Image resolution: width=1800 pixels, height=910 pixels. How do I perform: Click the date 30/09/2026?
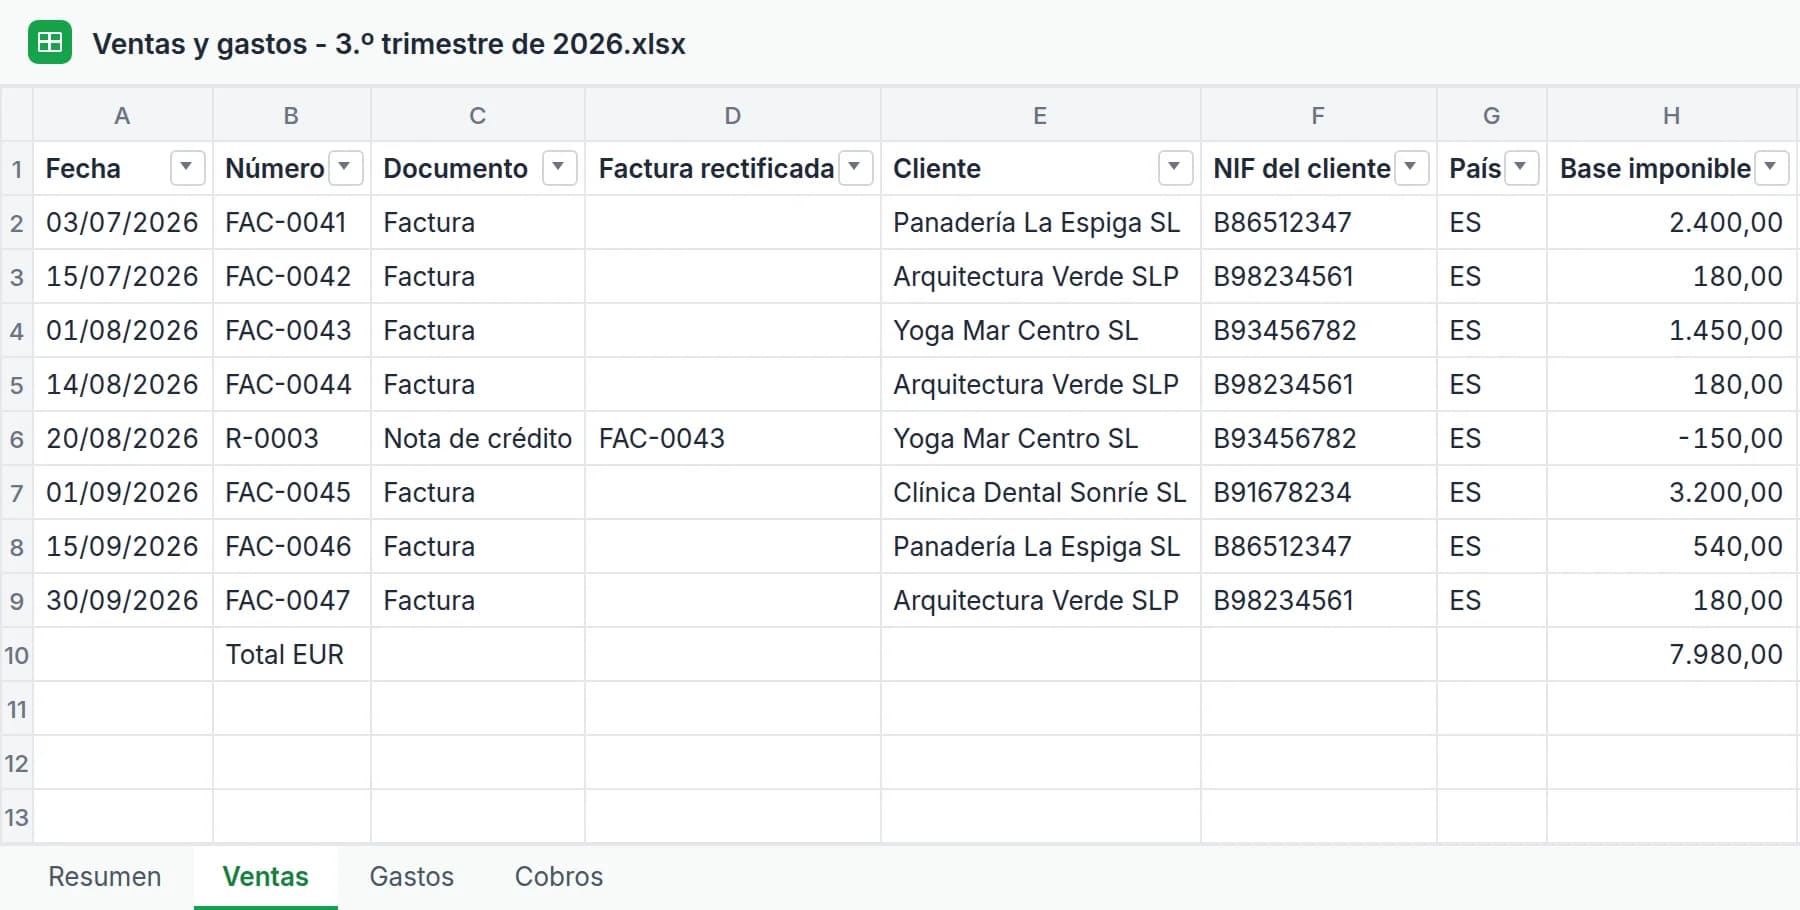(122, 600)
